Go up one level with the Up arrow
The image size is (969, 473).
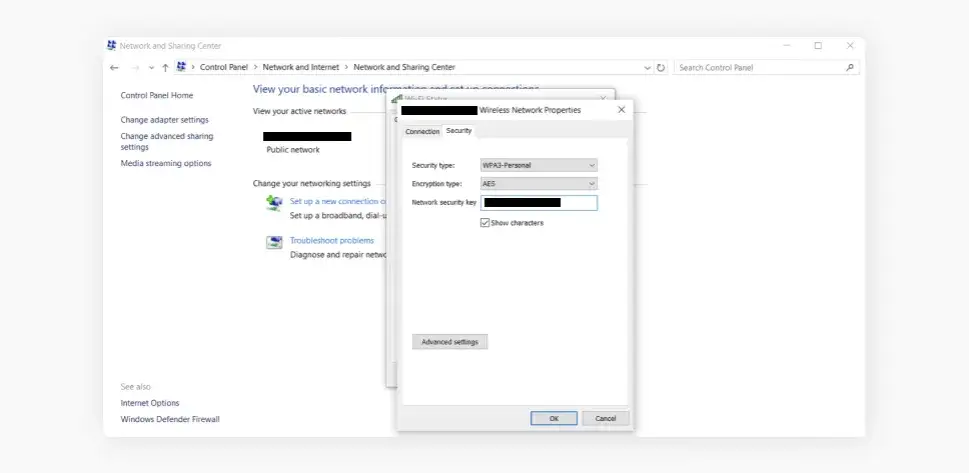[165, 68]
